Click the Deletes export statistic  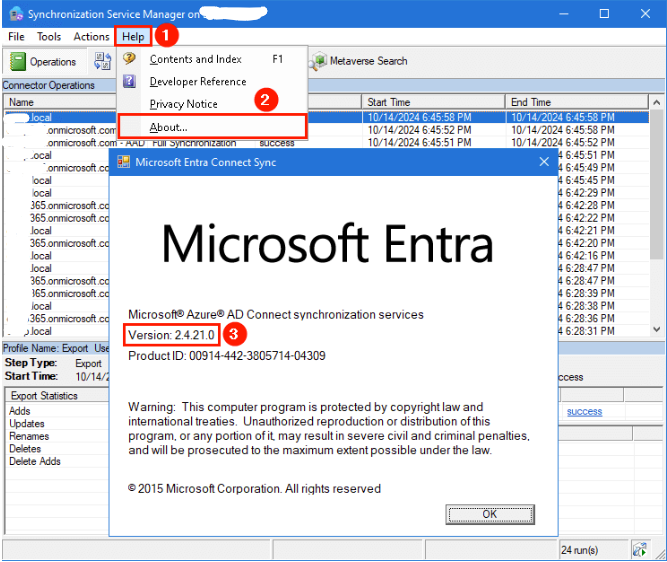pyautogui.click(x=25, y=449)
